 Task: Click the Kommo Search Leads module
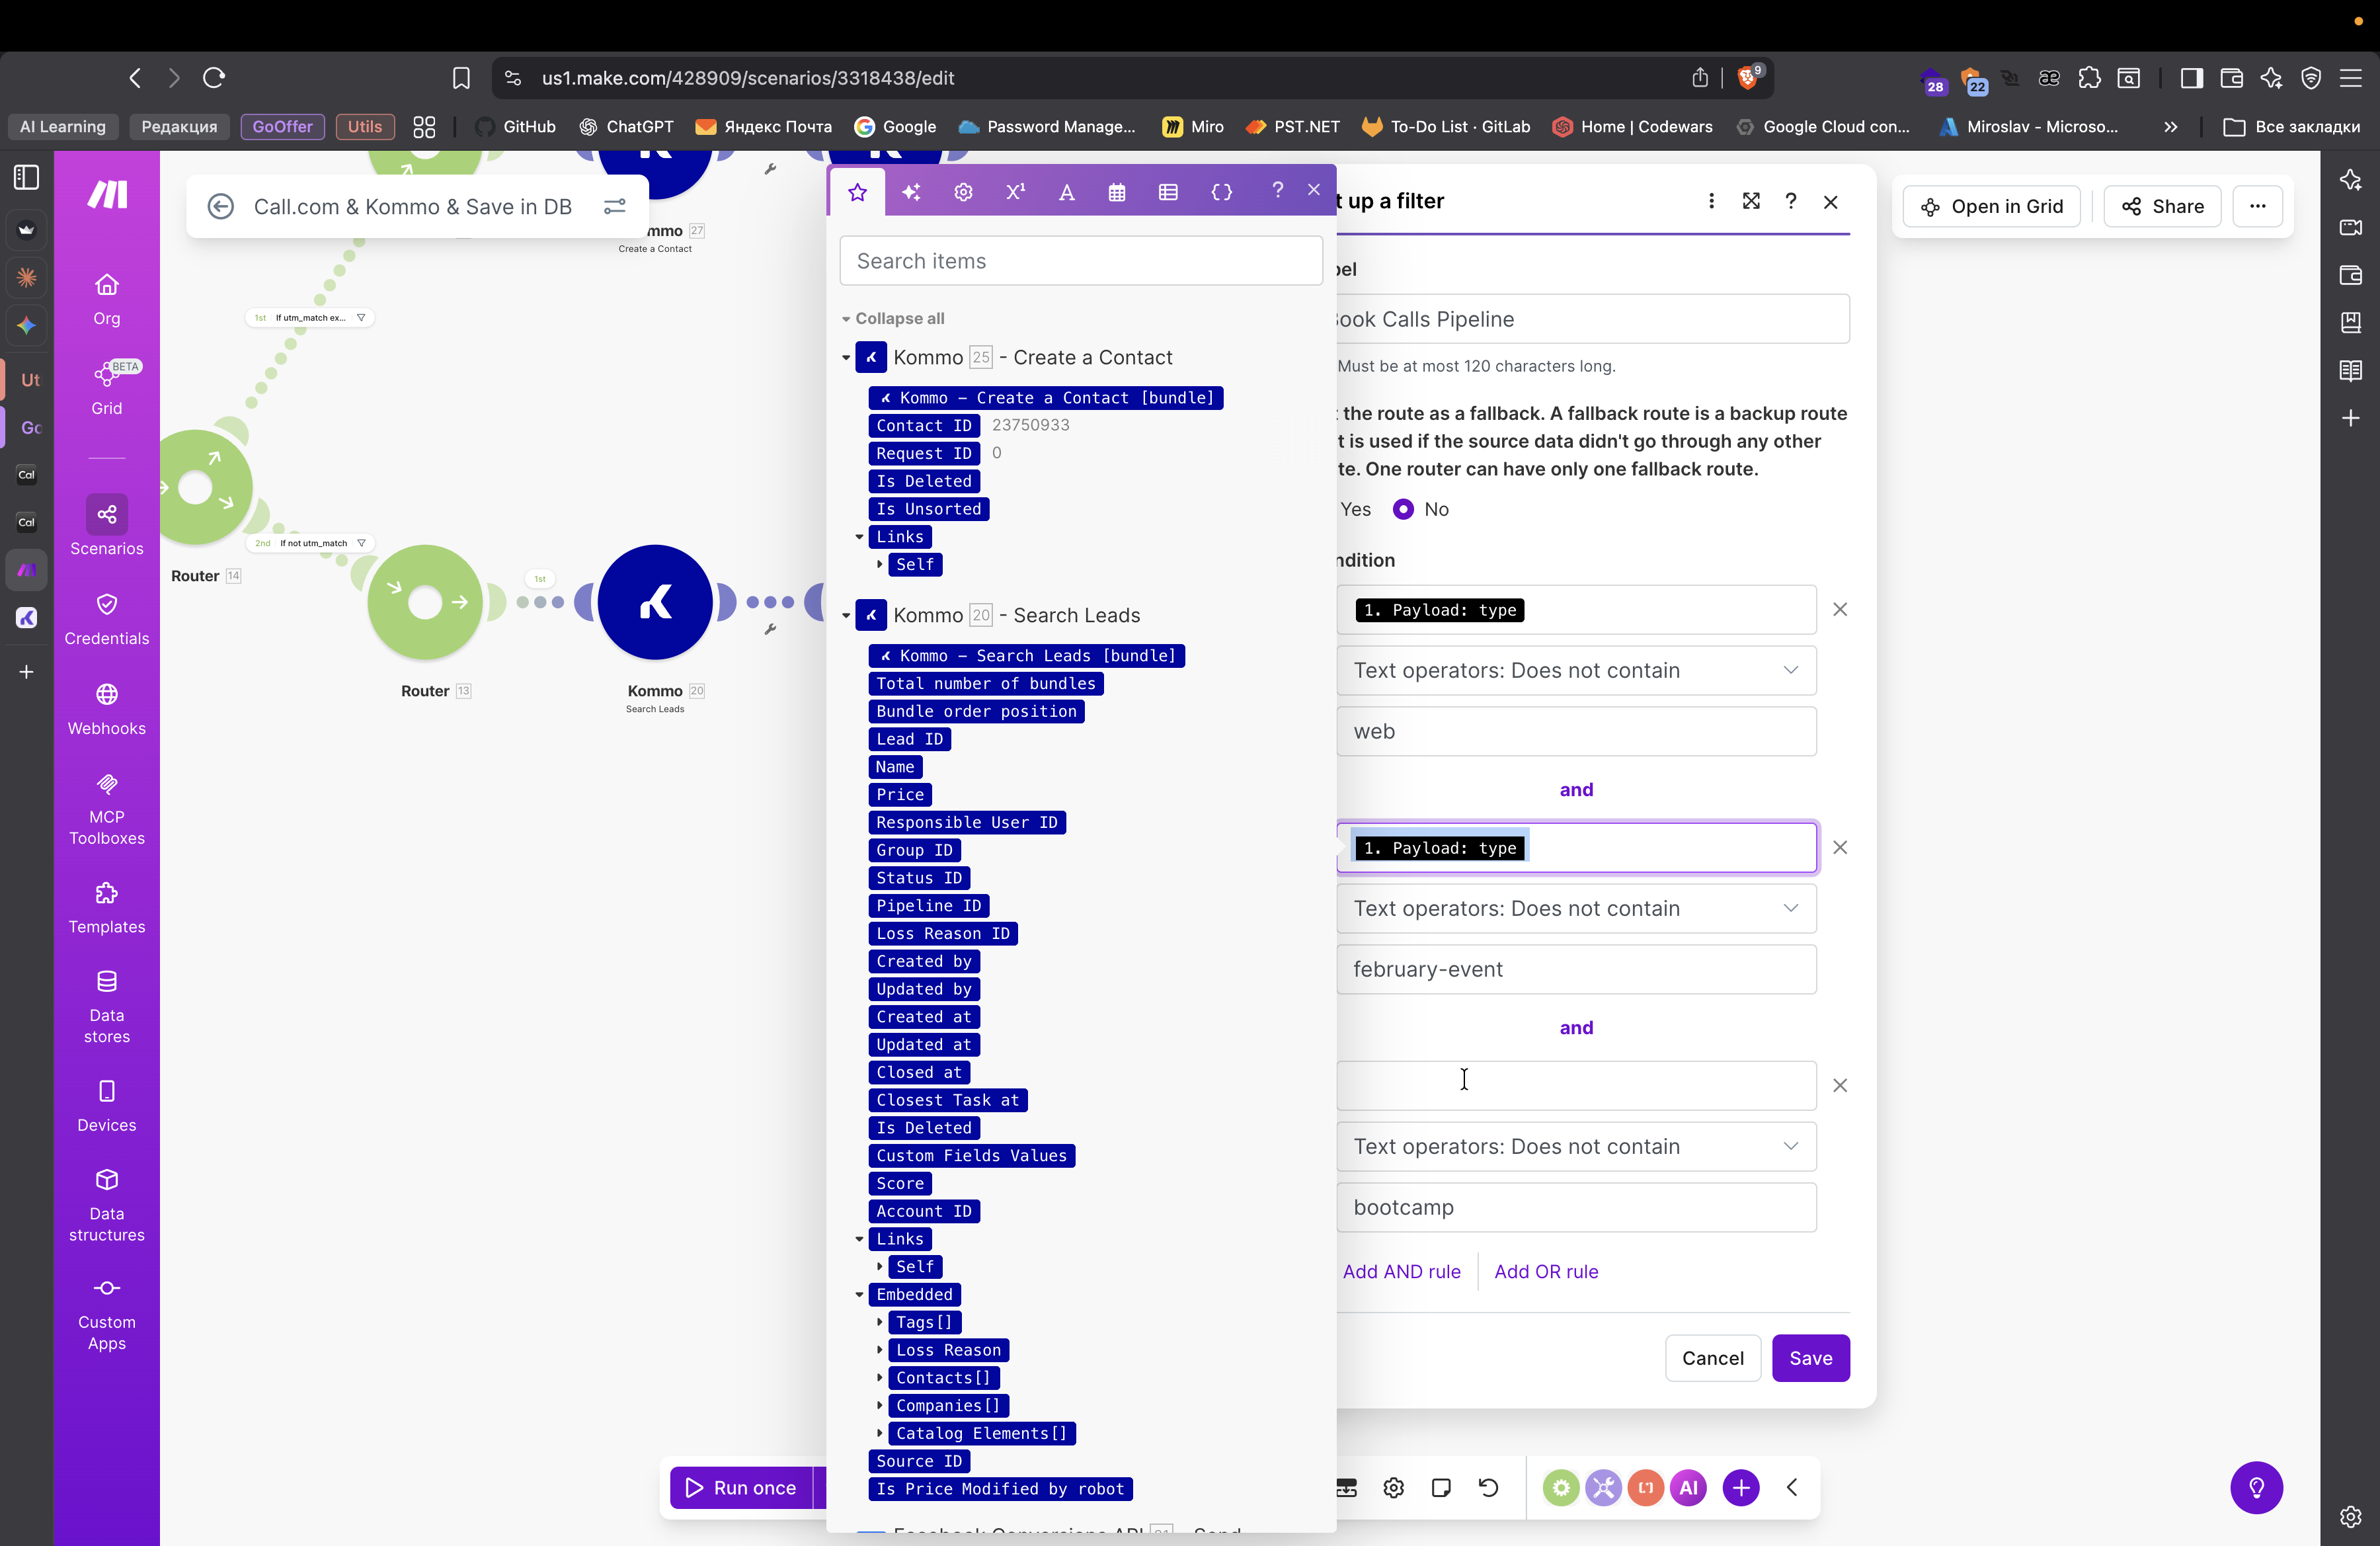[655, 603]
